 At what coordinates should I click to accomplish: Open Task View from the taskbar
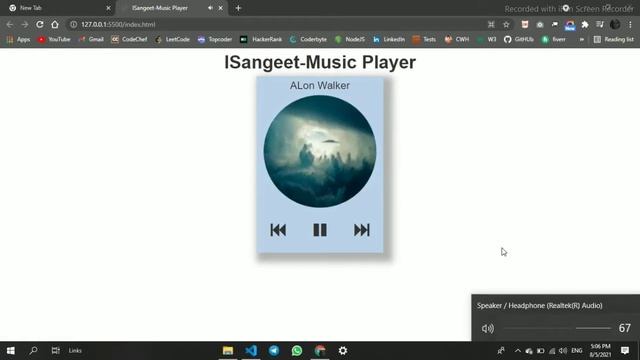coord(56,351)
